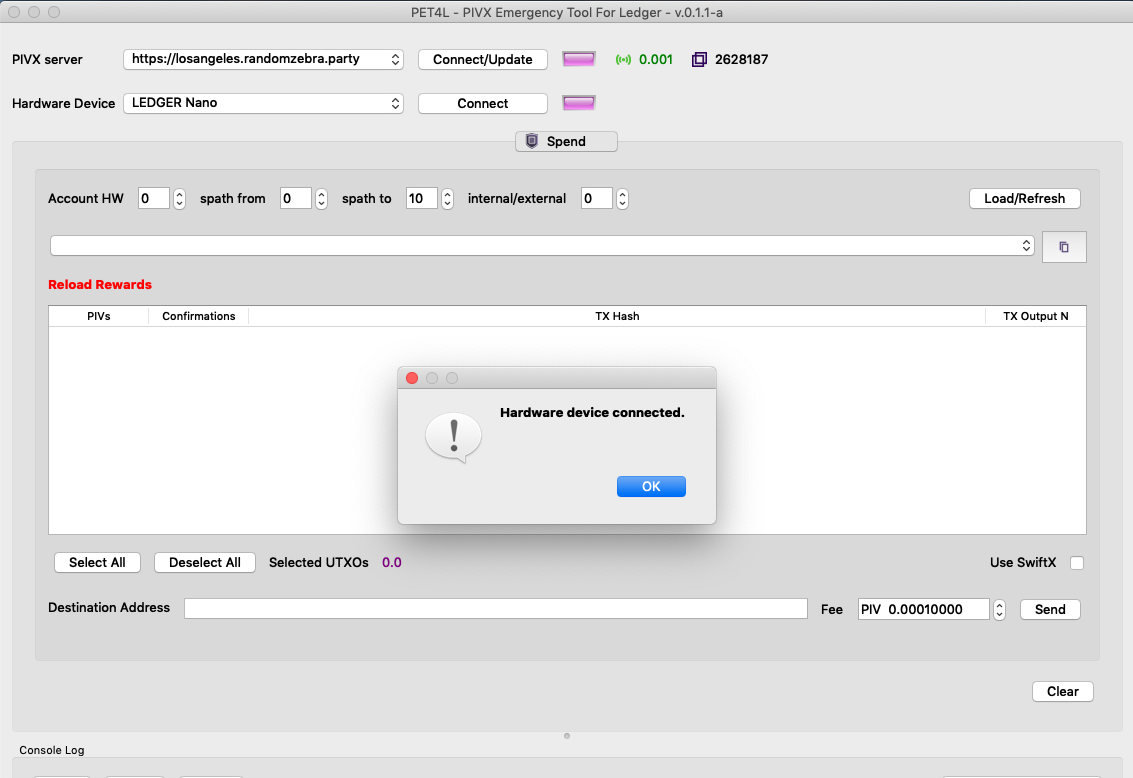This screenshot has width=1133, height=778.
Task: Expand the empty address selection combo box
Action: tap(542, 246)
